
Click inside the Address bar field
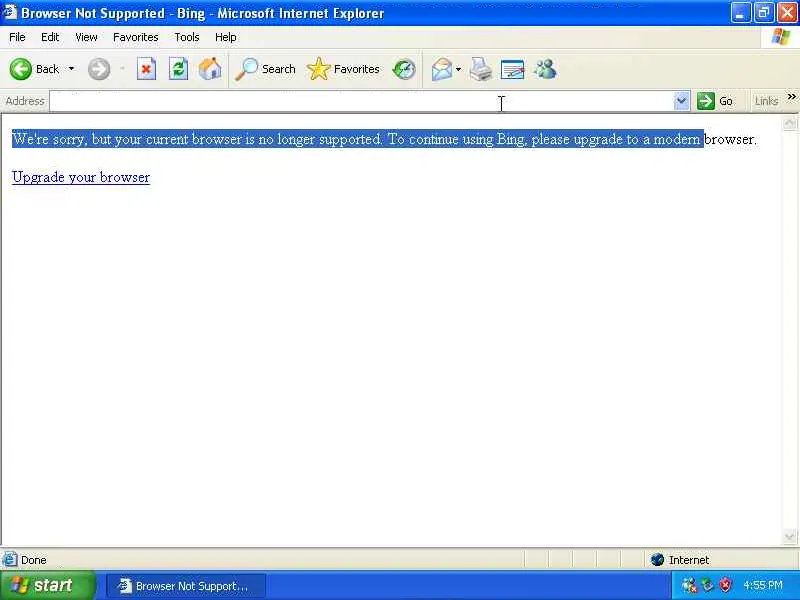pyautogui.click(x=361, y=101)
